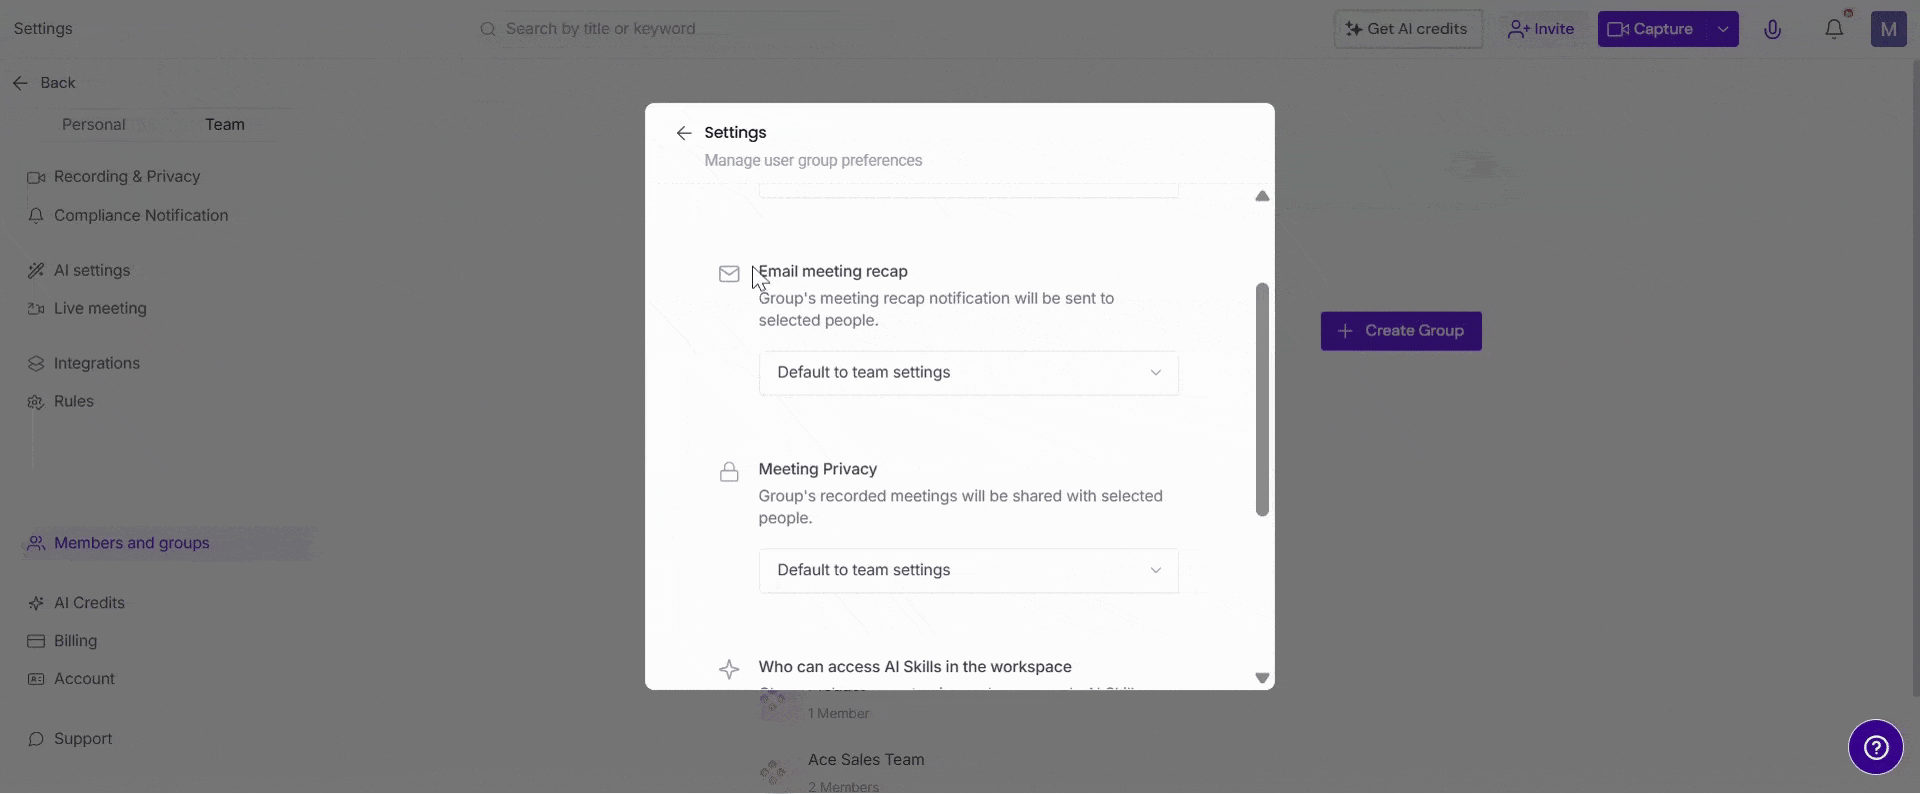Click the Meeting Privacy lock icon
This screenshot has width=1920, height=794.
tap(729, 472)
